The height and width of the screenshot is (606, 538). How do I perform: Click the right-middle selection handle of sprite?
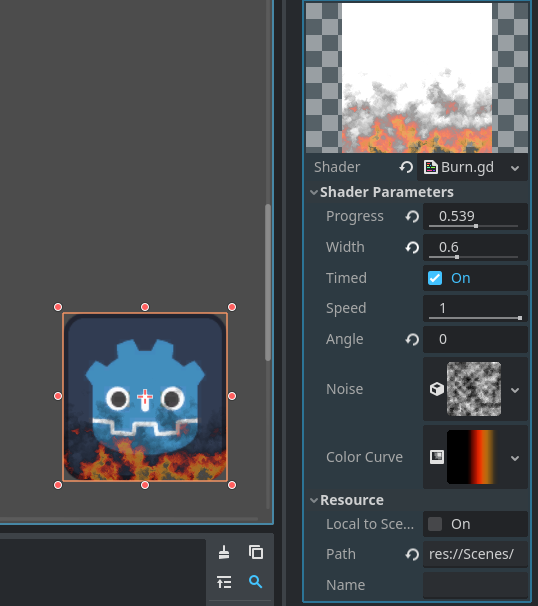[232, 396]
